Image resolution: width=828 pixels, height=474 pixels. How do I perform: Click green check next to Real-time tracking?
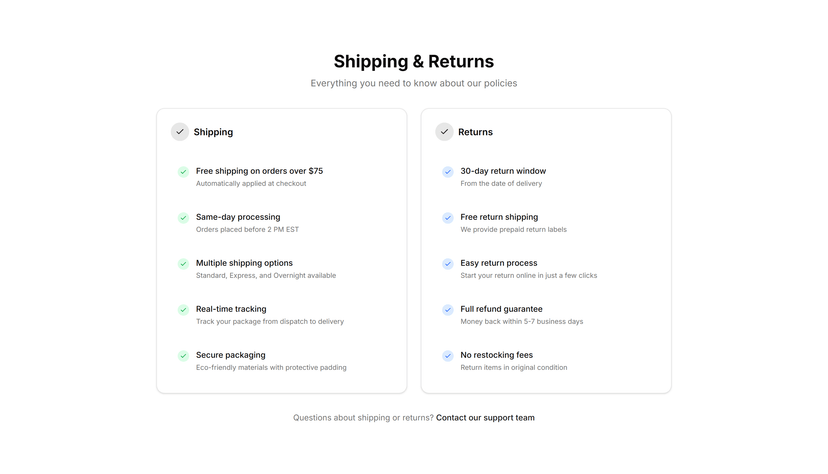point(183,309)
